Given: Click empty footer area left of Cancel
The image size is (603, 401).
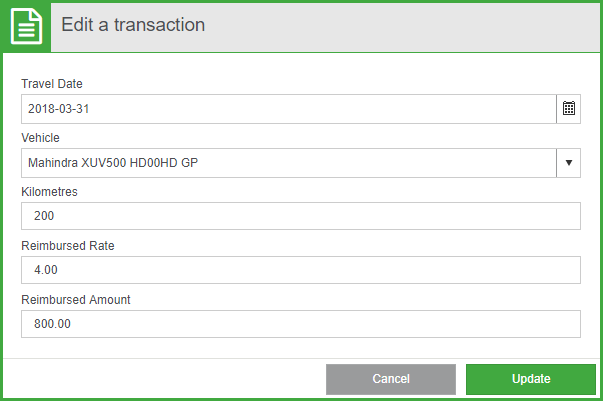Looking at the screenshot, I should pyautogui.click(x=163, y=379).
